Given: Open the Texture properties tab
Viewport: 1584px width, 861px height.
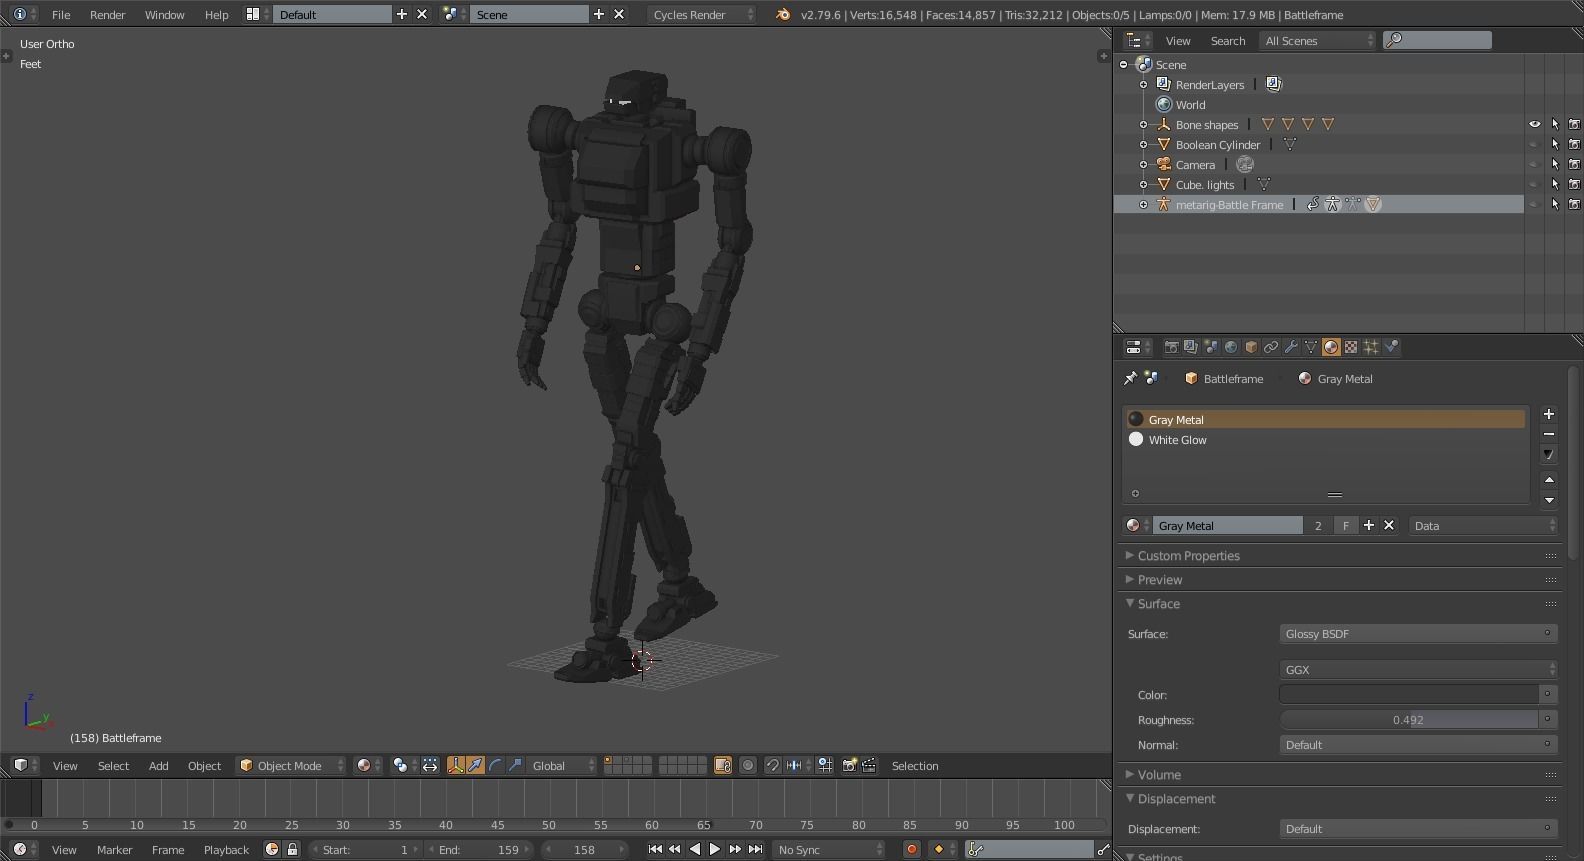Looking at the screenshot, I should click(x=1351, y=347).
